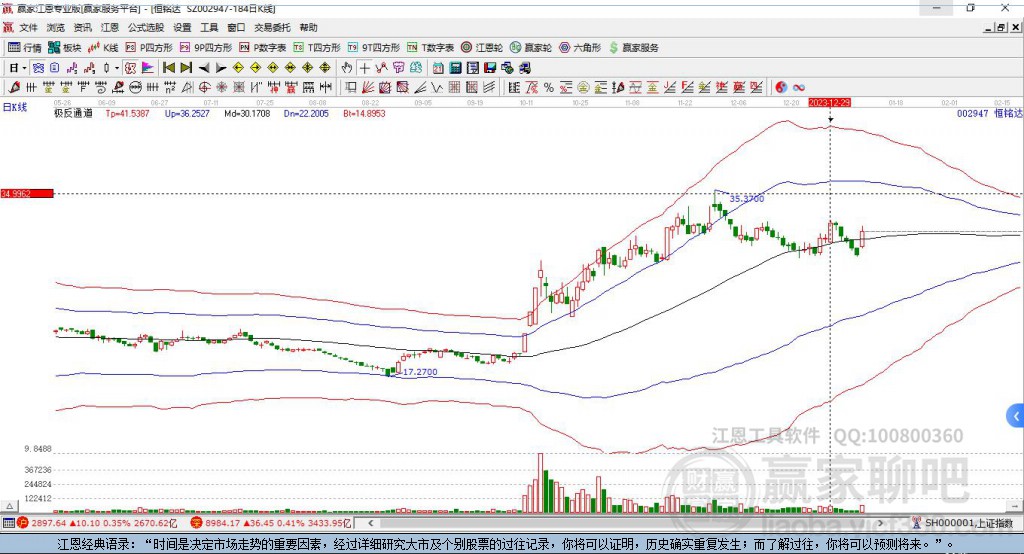
Task: Click the red-blue infinity loop icon
Action: click(799, 88)
